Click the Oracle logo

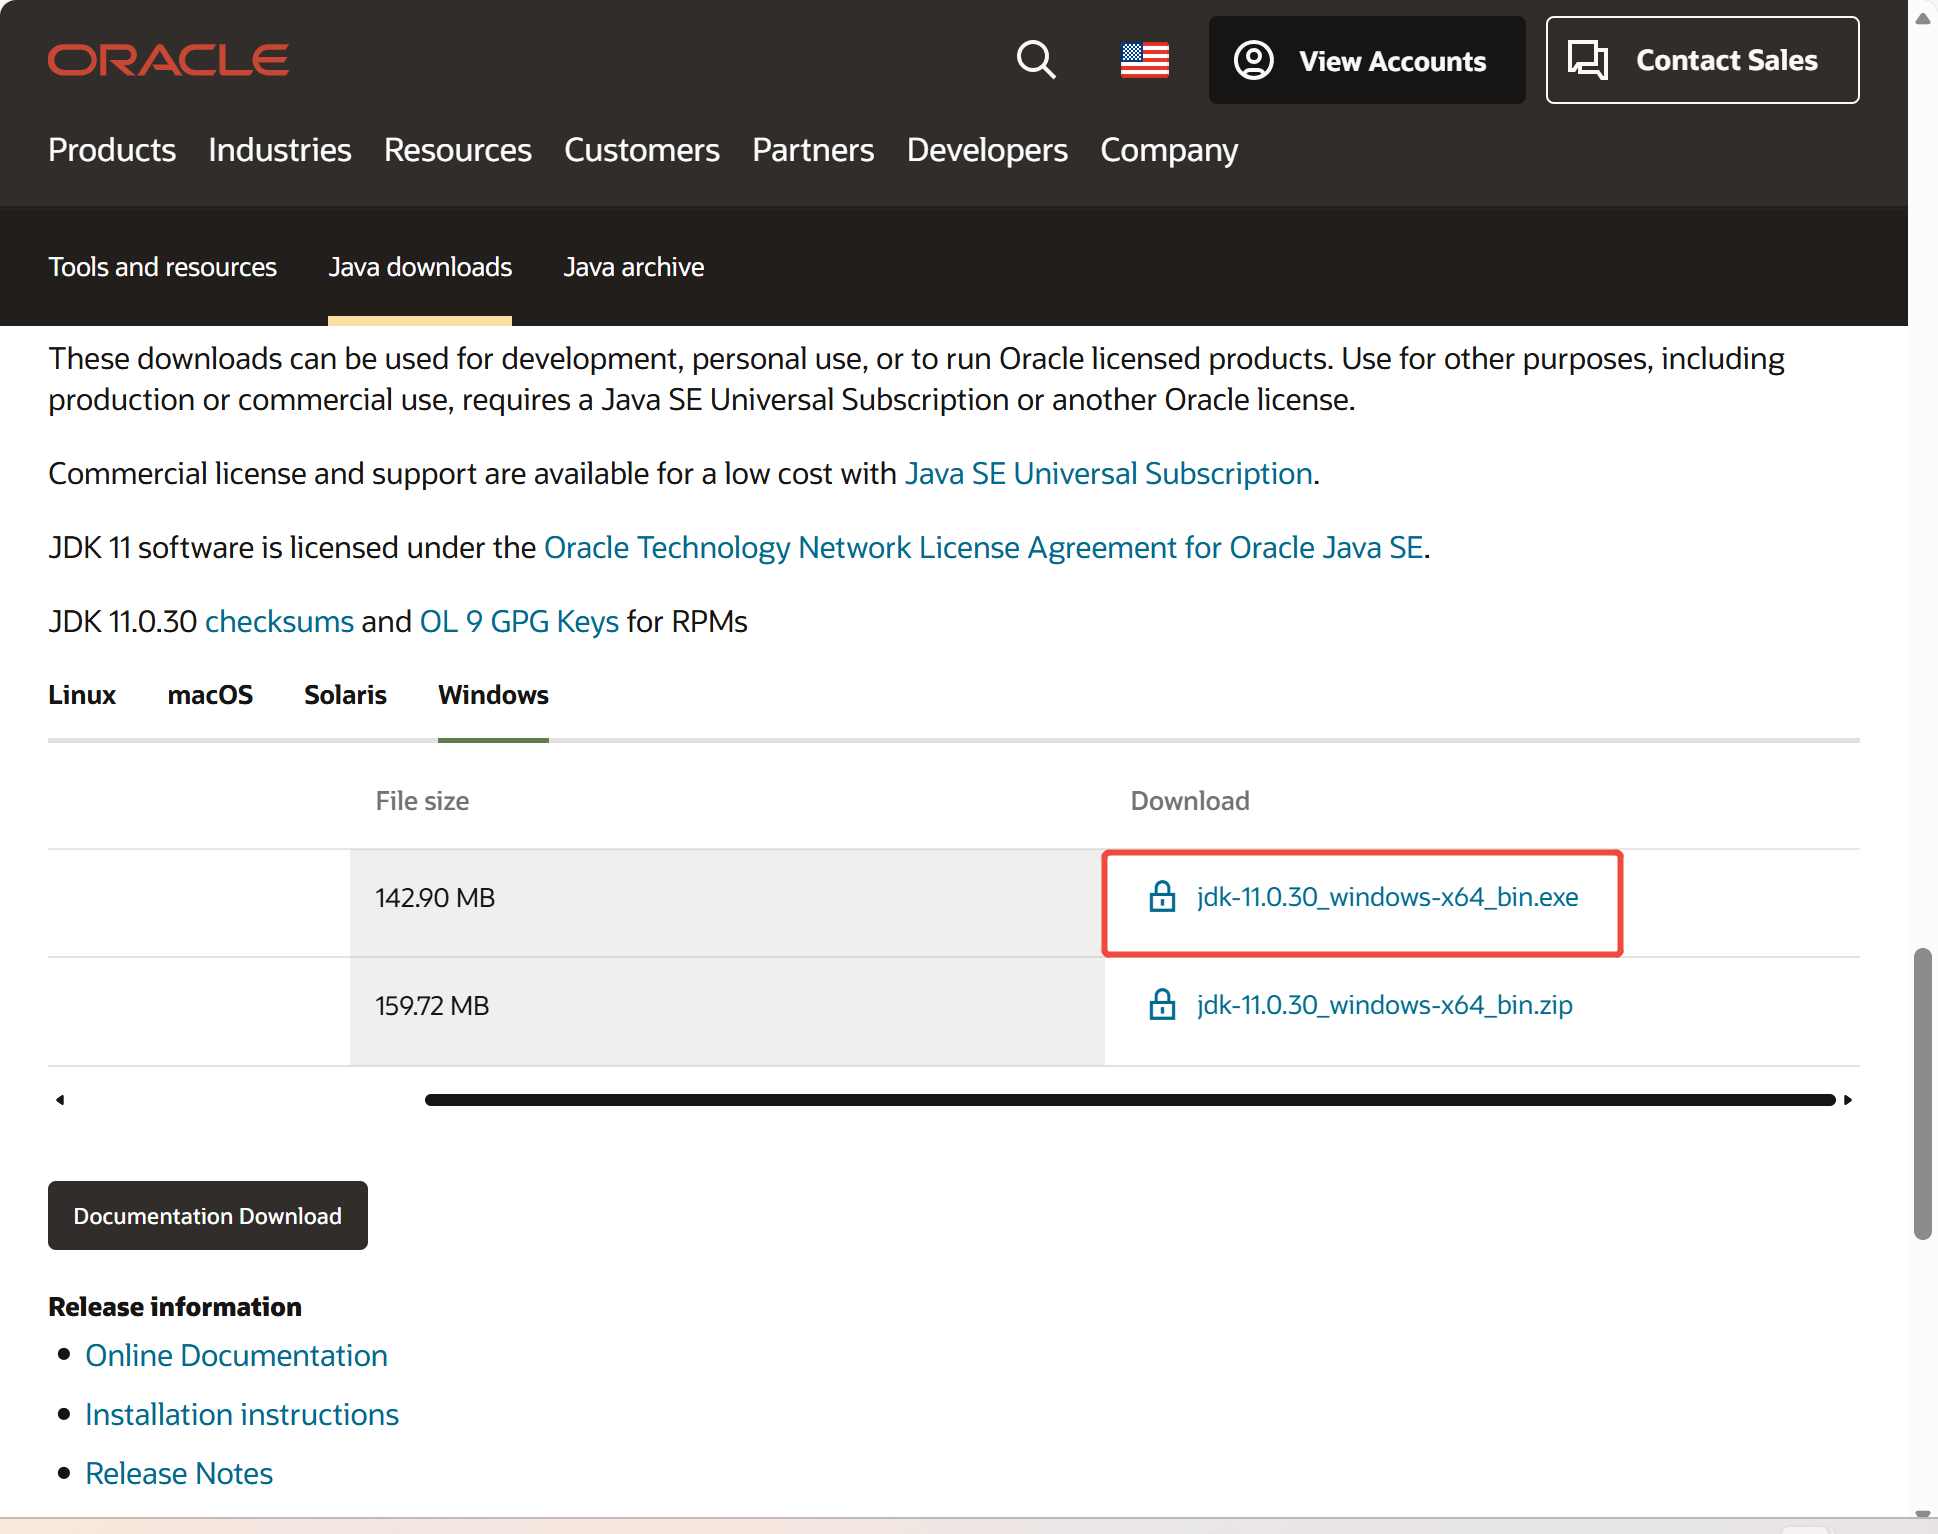tap(168, 60)
